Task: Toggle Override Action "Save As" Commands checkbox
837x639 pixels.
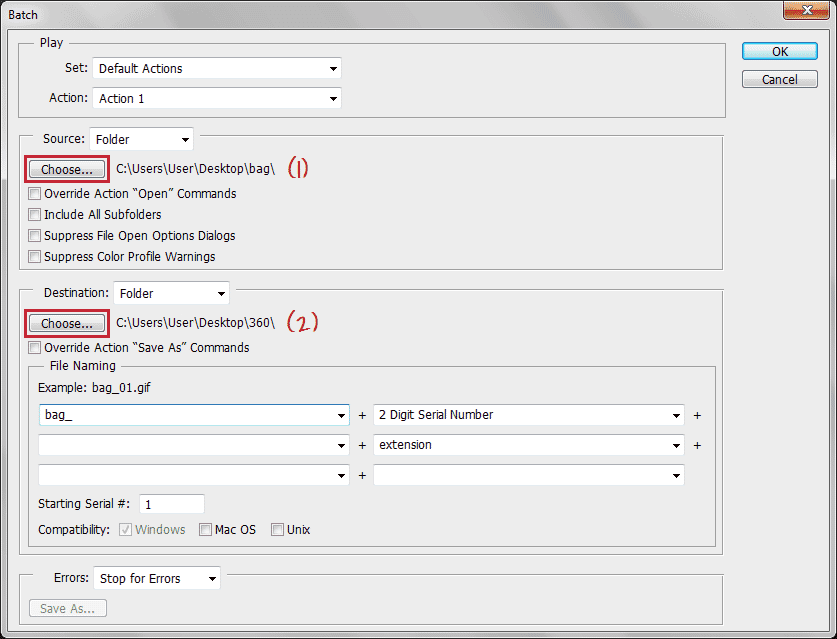Action: point(35,348)
